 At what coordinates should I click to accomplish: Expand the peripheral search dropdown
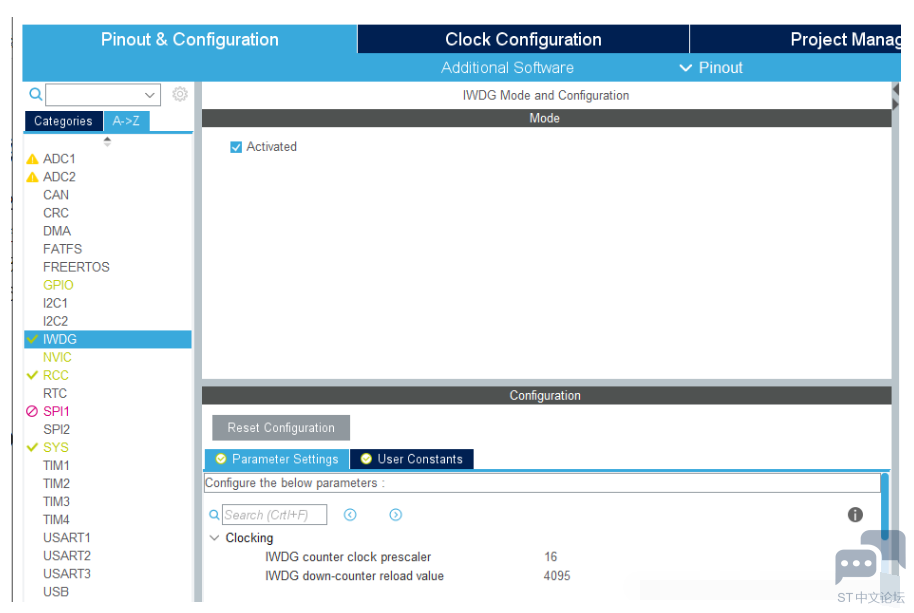(150, 95)
